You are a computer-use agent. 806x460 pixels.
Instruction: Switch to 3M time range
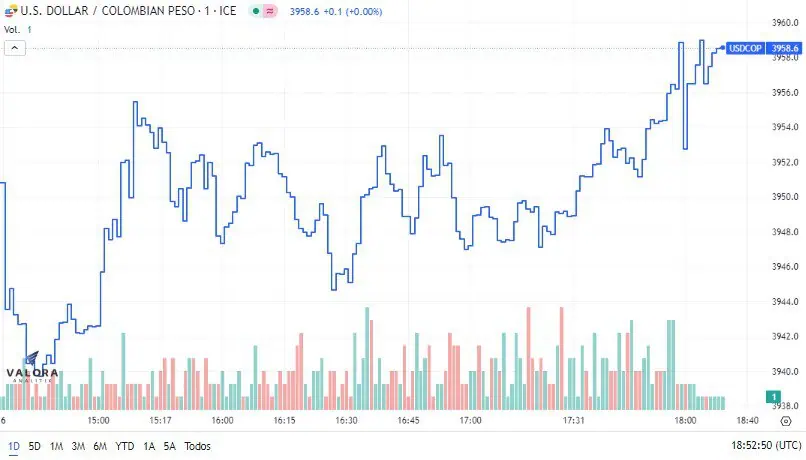[78, 446]
